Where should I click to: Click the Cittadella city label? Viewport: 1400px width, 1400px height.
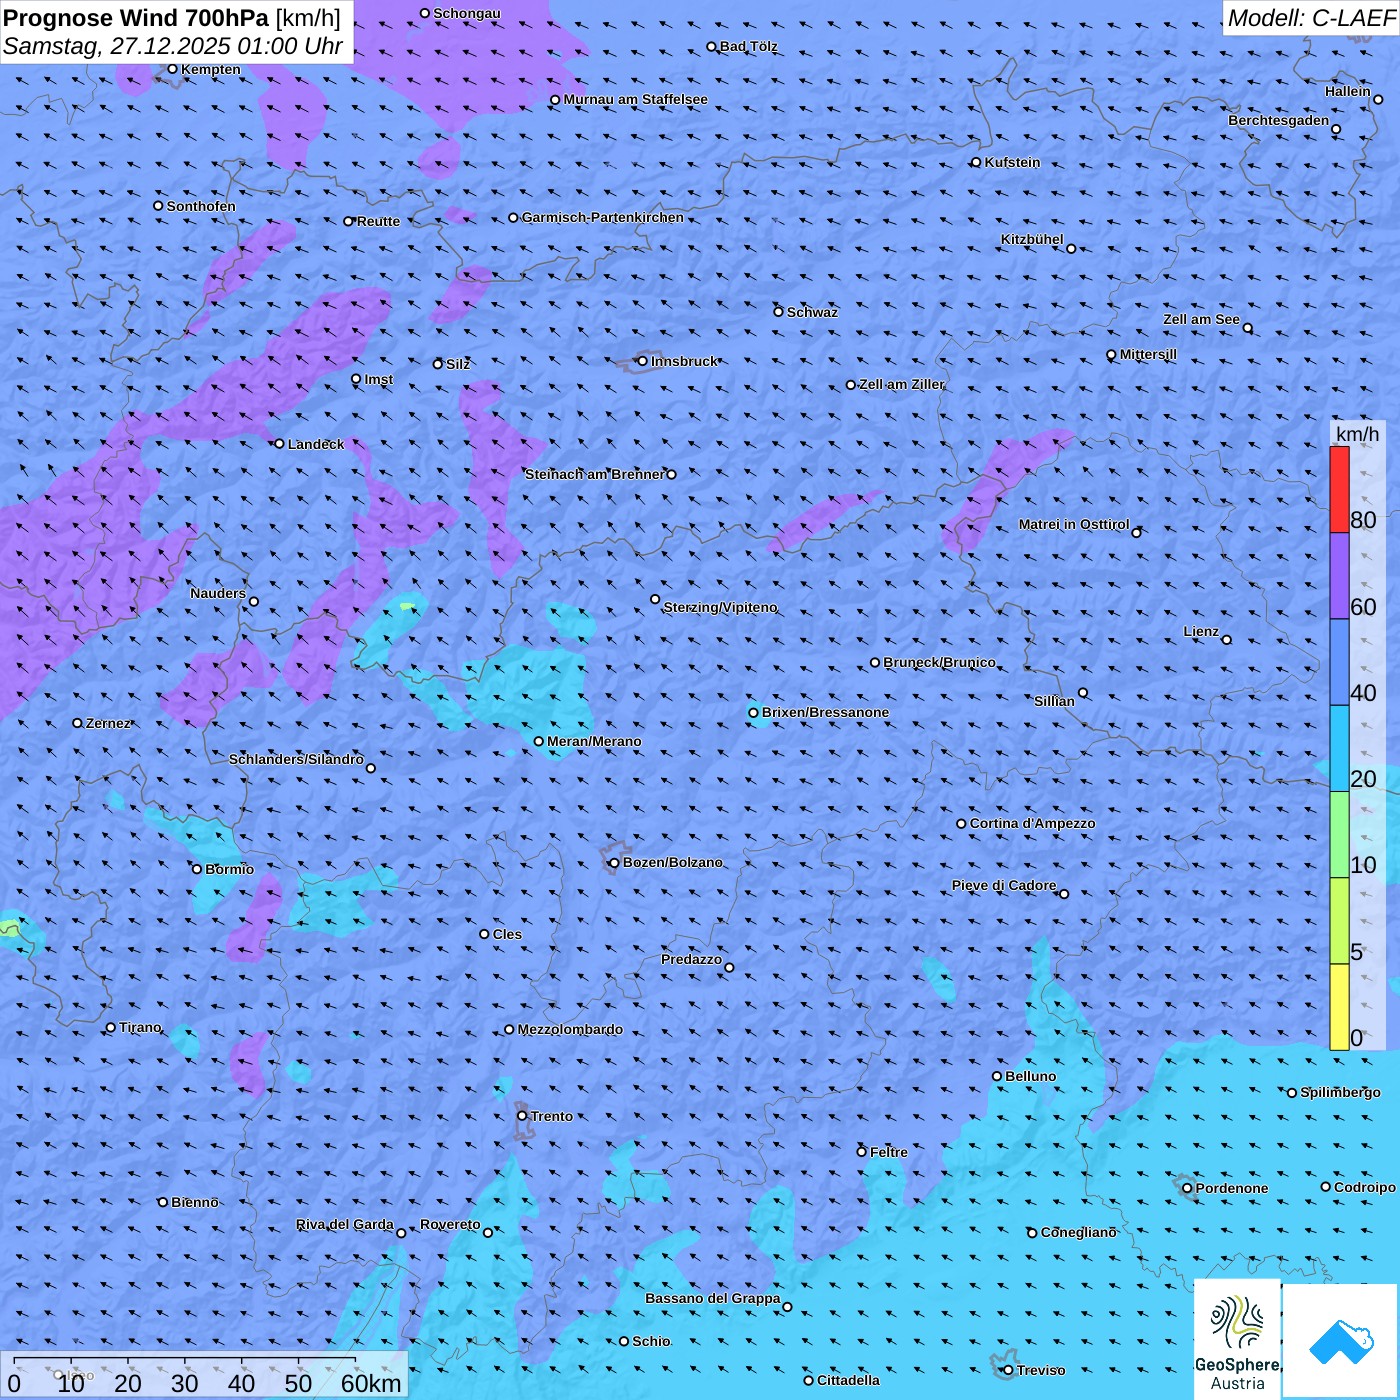848,1380
